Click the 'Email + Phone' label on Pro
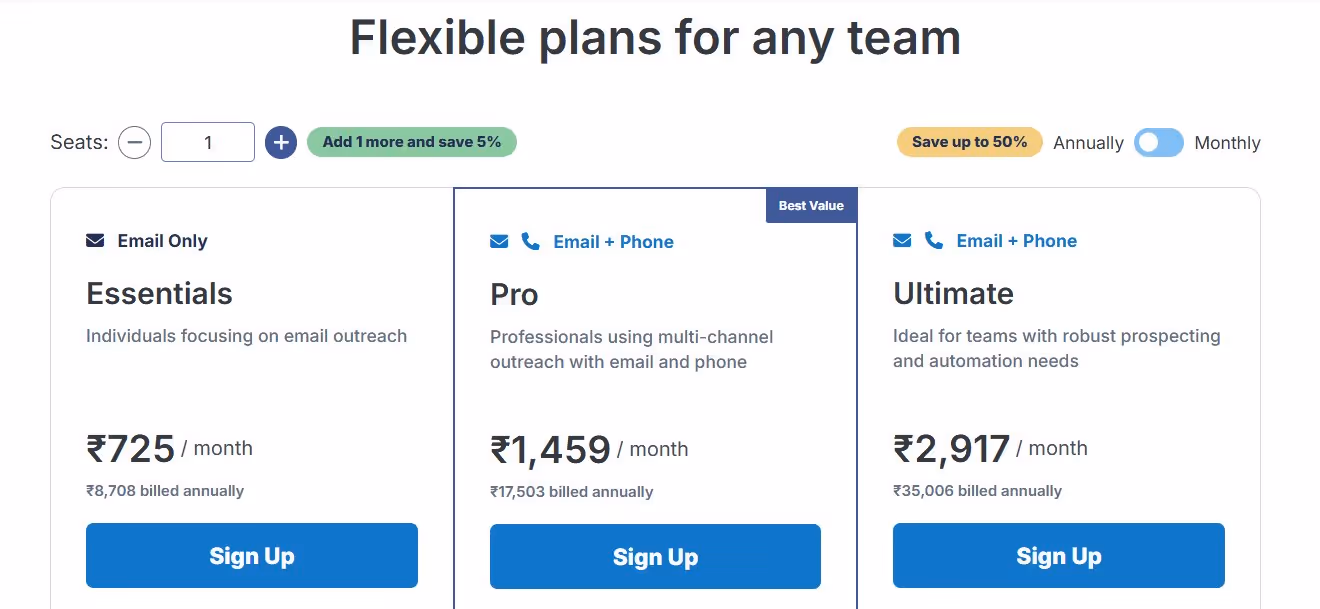 point(613,241)
